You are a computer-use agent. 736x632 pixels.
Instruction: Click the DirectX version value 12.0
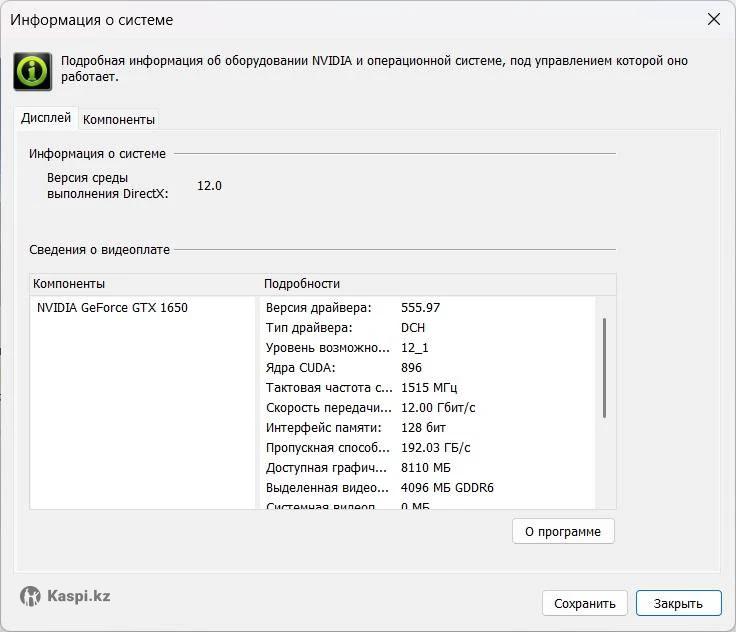(x=209, y=186)
